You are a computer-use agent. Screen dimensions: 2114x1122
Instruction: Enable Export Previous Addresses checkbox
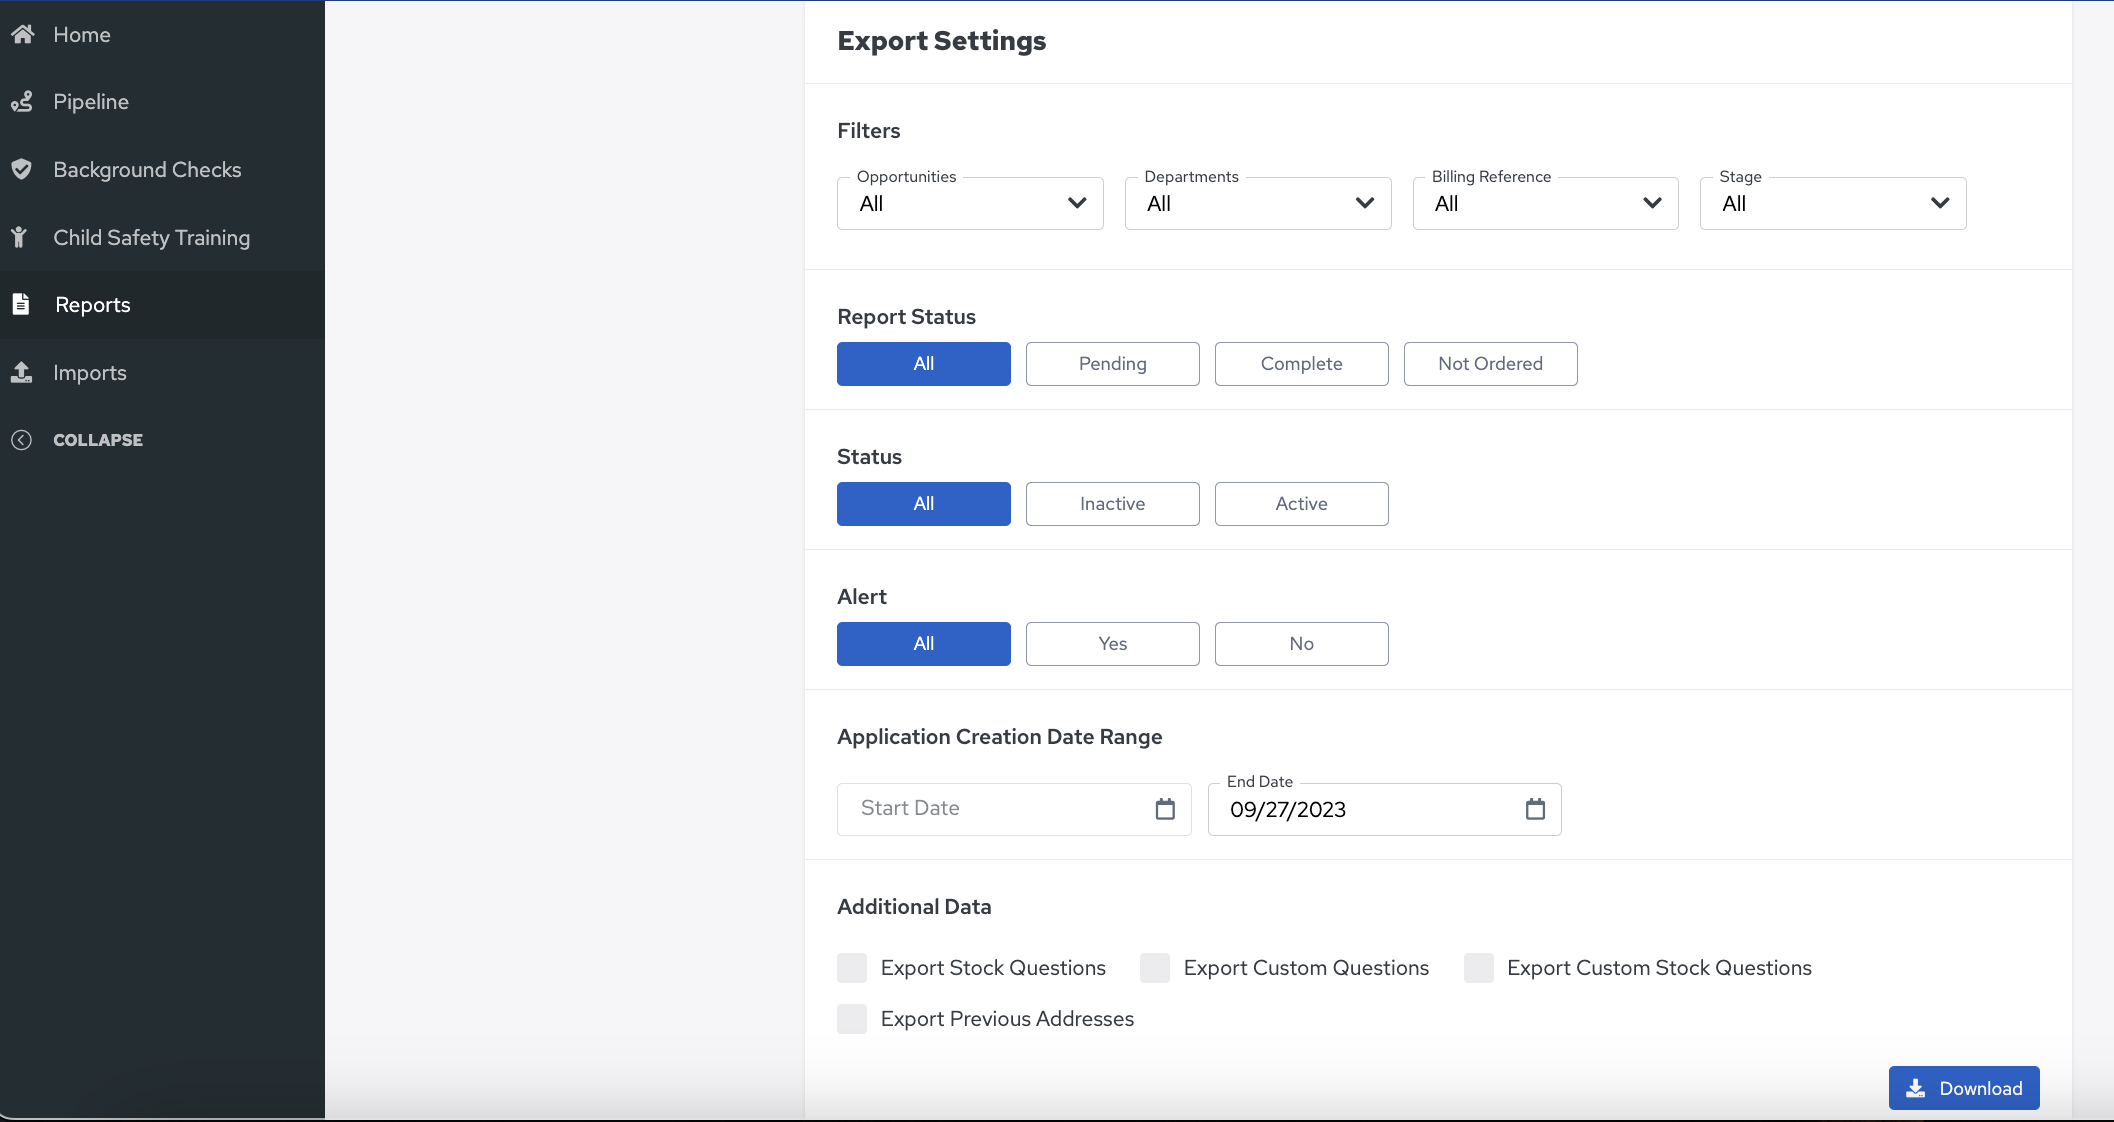pyautogui.click(x=852, y=1019)
